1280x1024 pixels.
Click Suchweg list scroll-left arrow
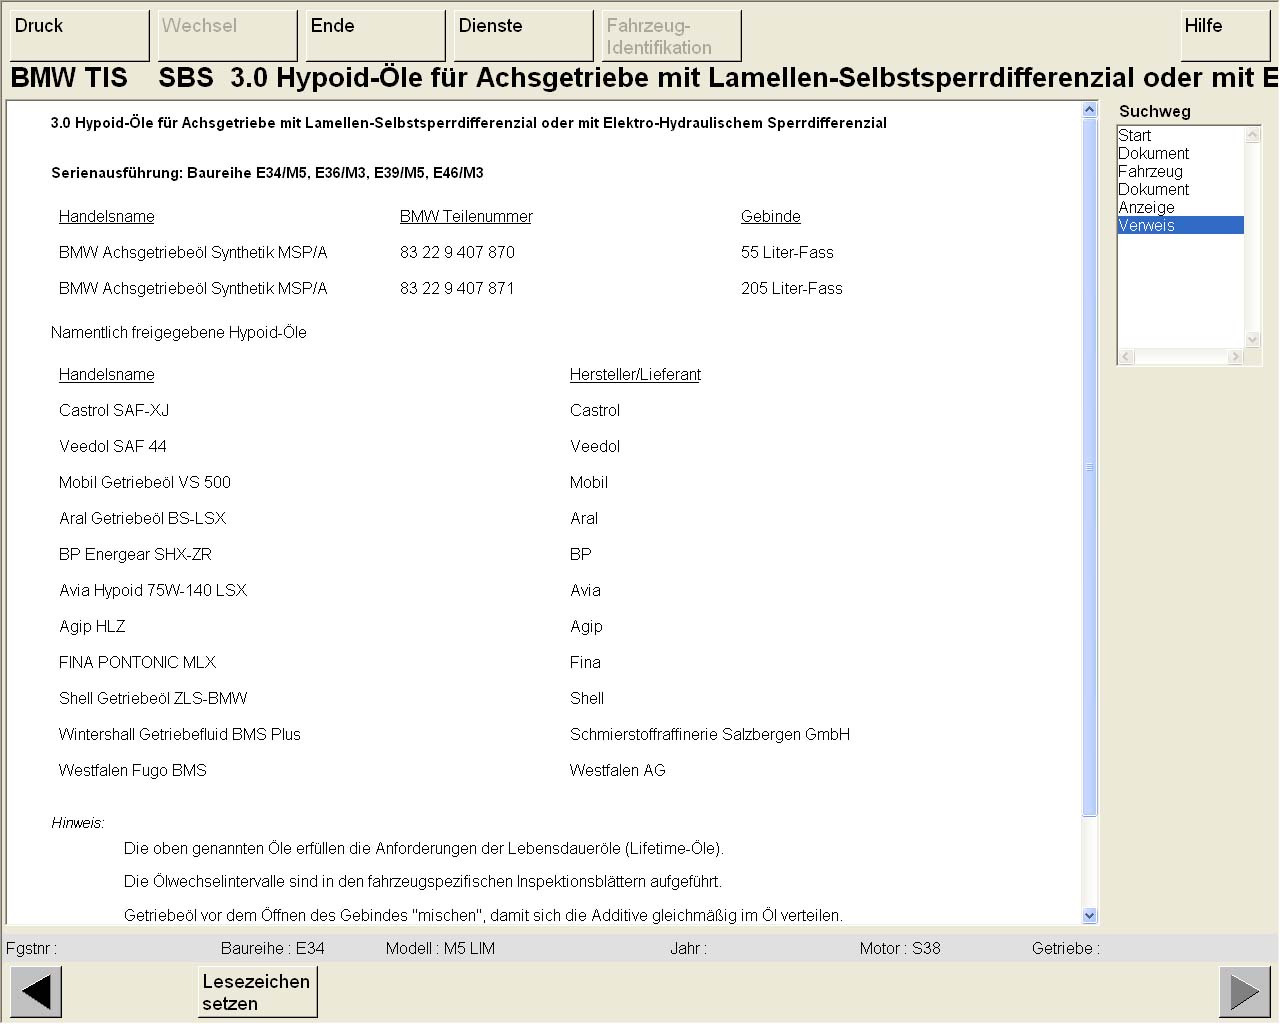click(x=1126, y=356)
